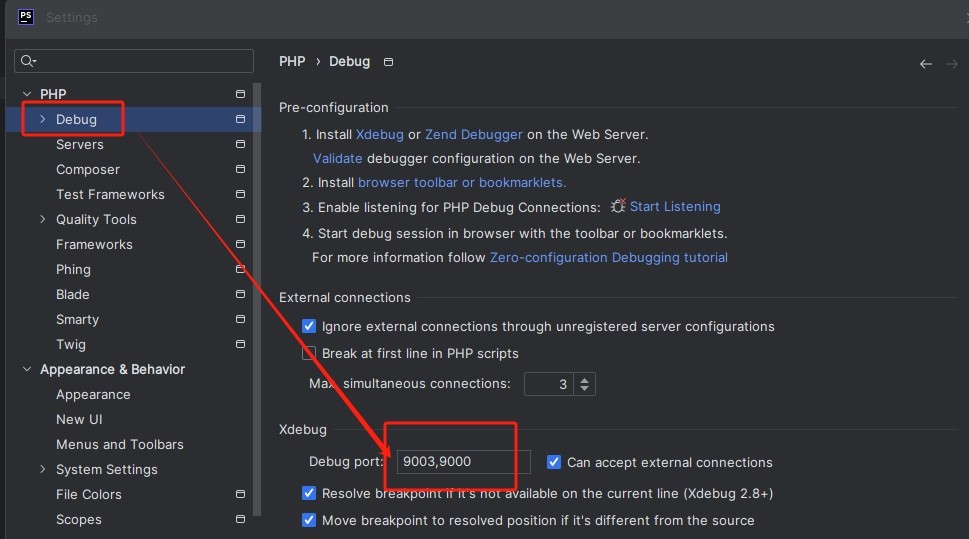Select Test Frameworks in settings tree
Viewport: 969px width, 539px height.
[x=110, y=195]
